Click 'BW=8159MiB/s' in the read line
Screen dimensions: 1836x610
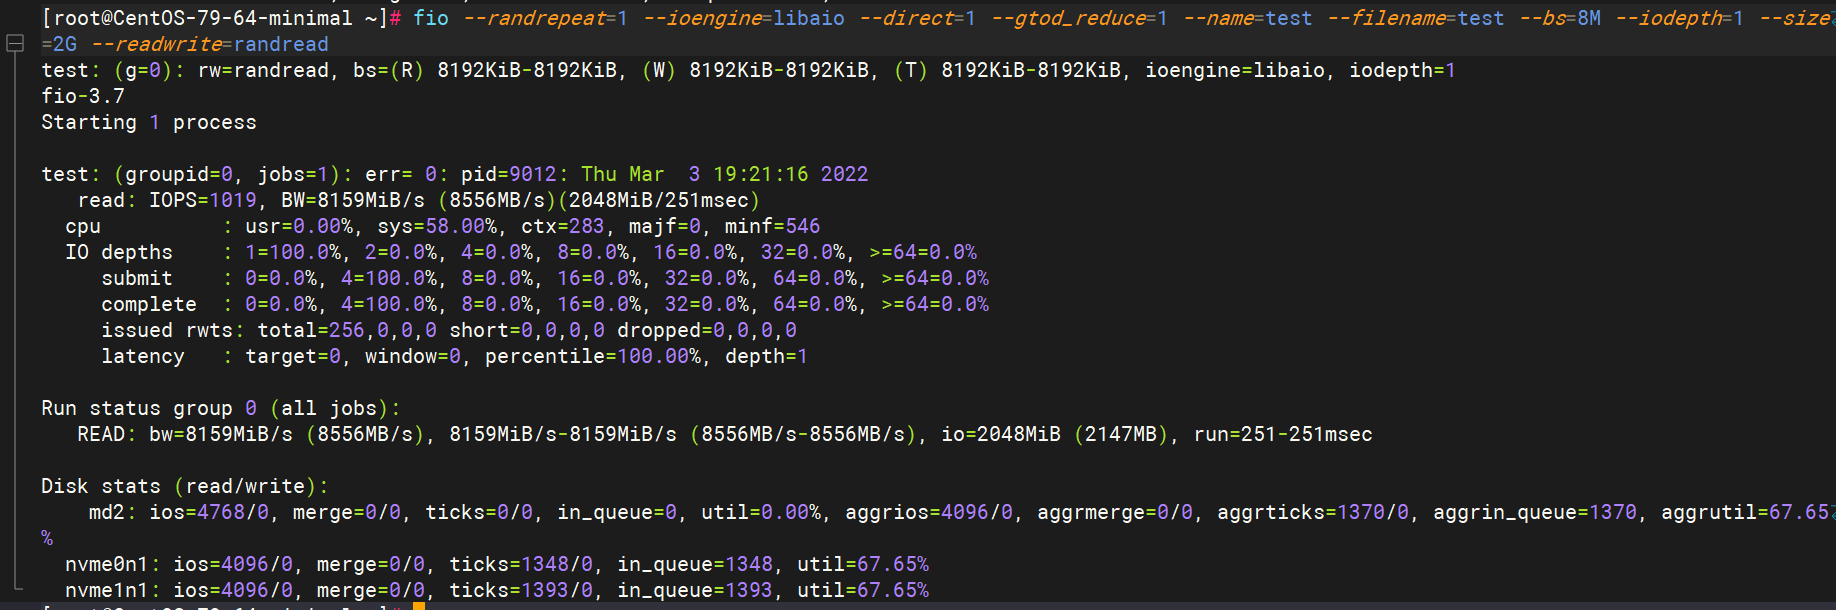[x=353, y=200]
